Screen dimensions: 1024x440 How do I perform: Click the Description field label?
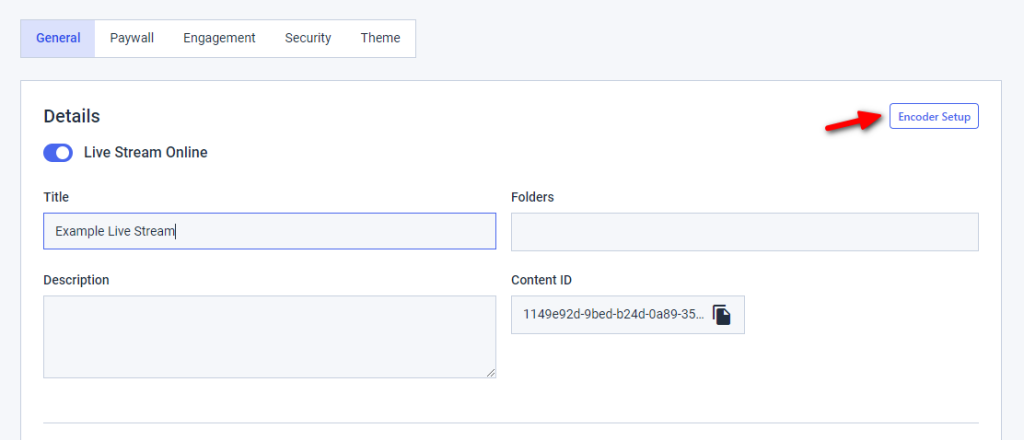[76, 279]
